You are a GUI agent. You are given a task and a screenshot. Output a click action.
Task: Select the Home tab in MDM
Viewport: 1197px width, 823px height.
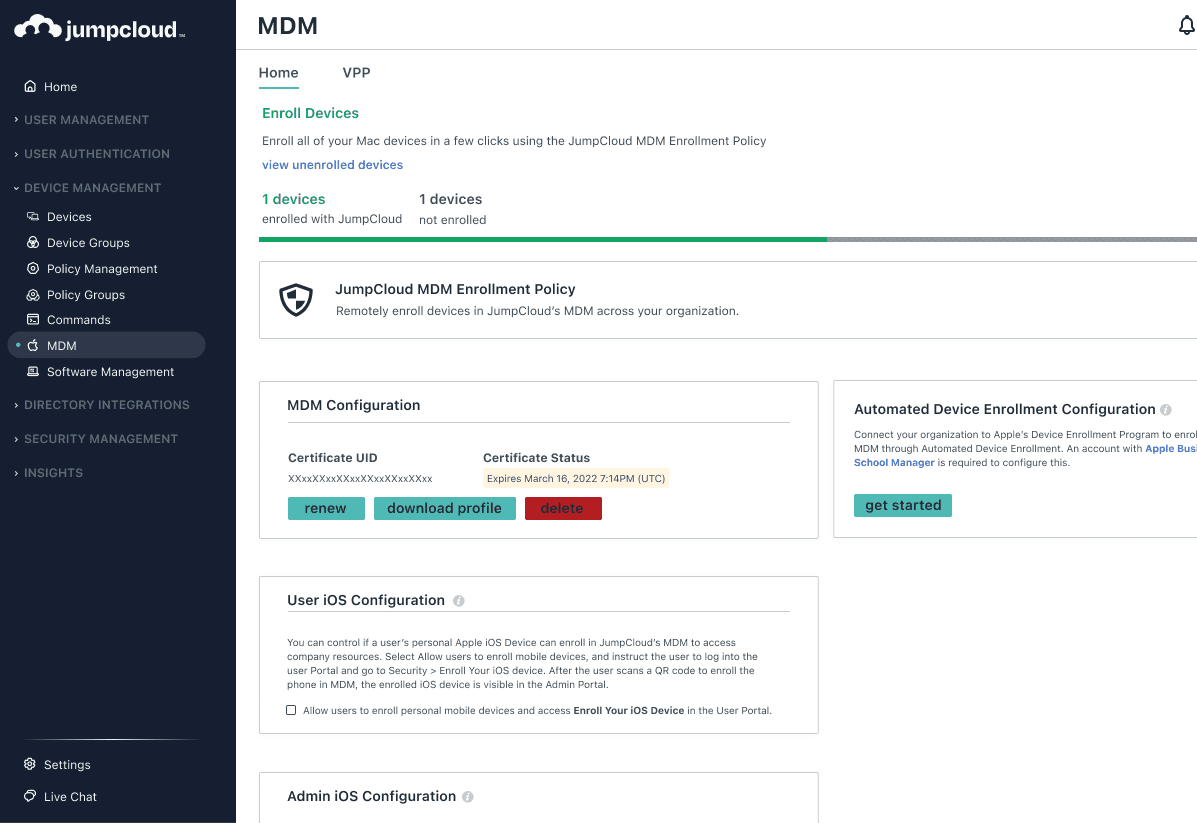279,73
